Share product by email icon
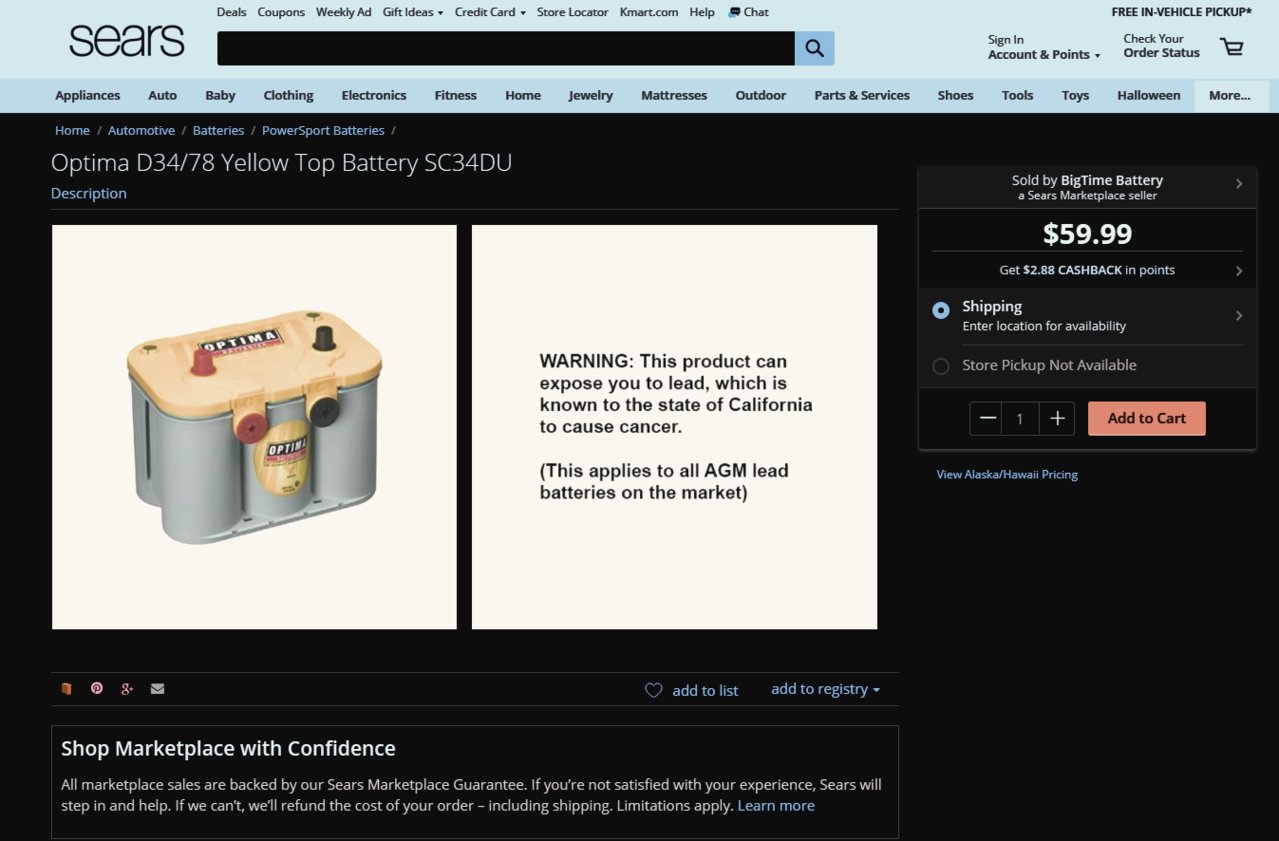 click(157, 688)
